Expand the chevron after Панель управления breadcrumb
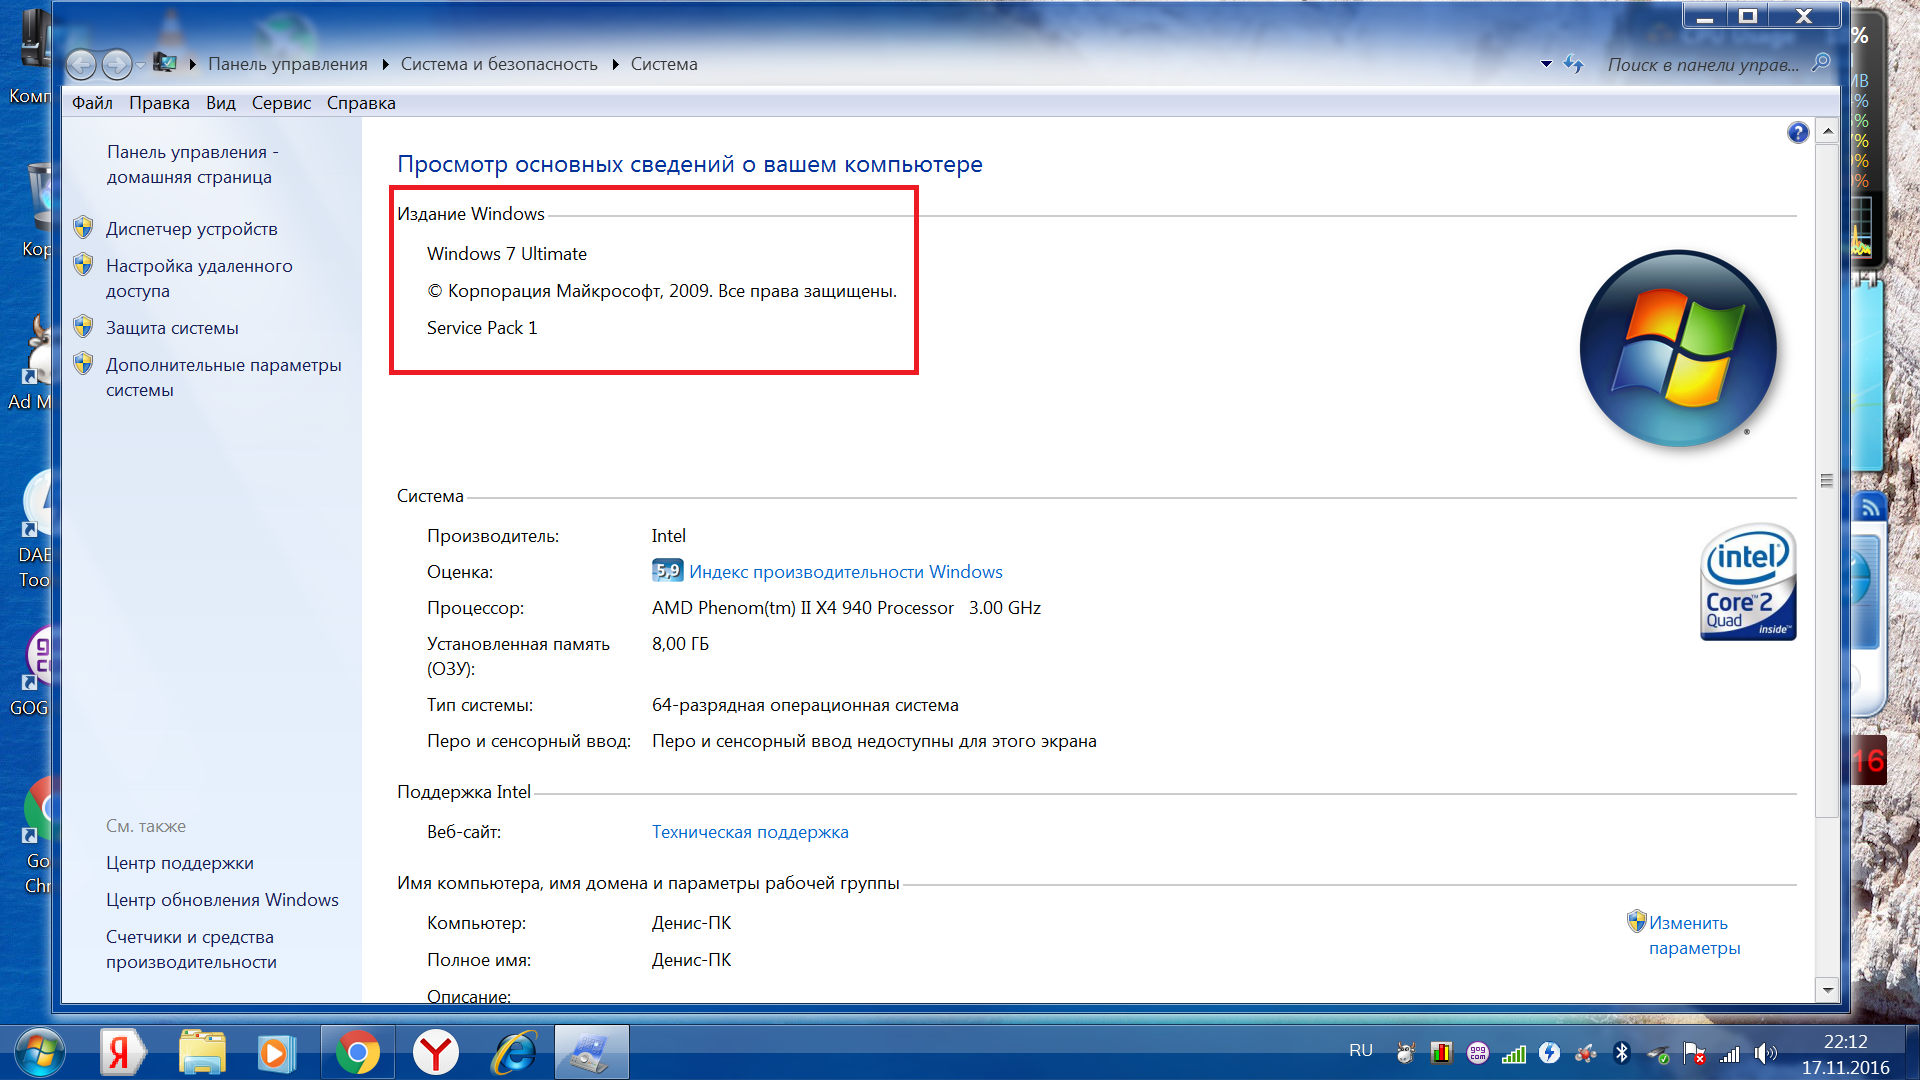The image size is (1920, 1080). tap(385, 64)
